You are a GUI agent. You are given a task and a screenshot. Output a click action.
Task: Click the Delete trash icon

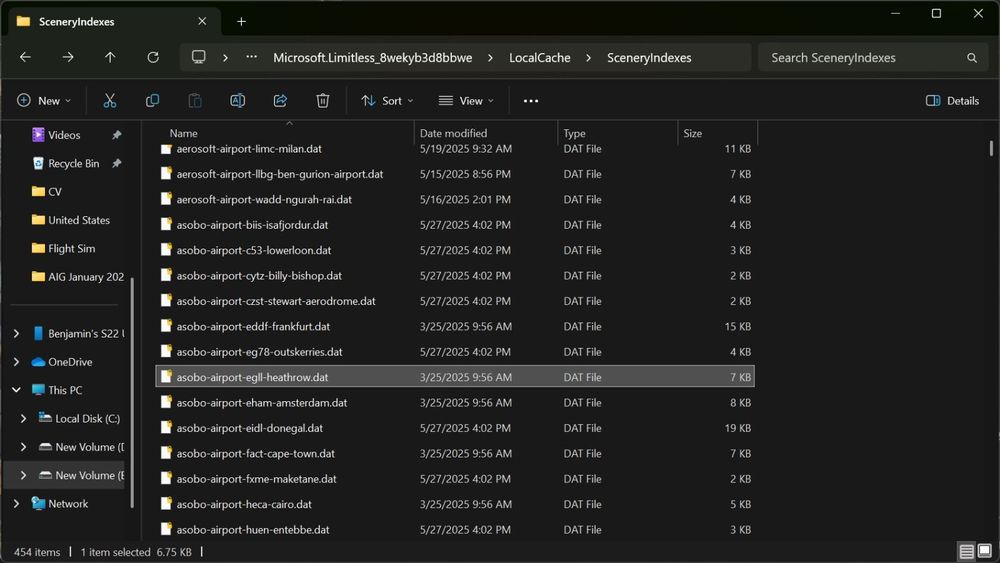click(x=323, y=100)
